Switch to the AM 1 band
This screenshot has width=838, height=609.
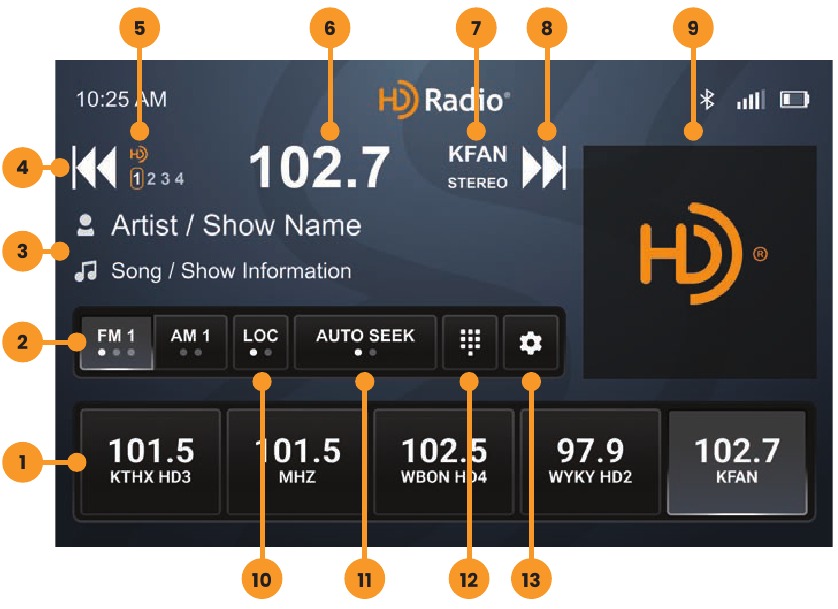[x=190, y=342]
